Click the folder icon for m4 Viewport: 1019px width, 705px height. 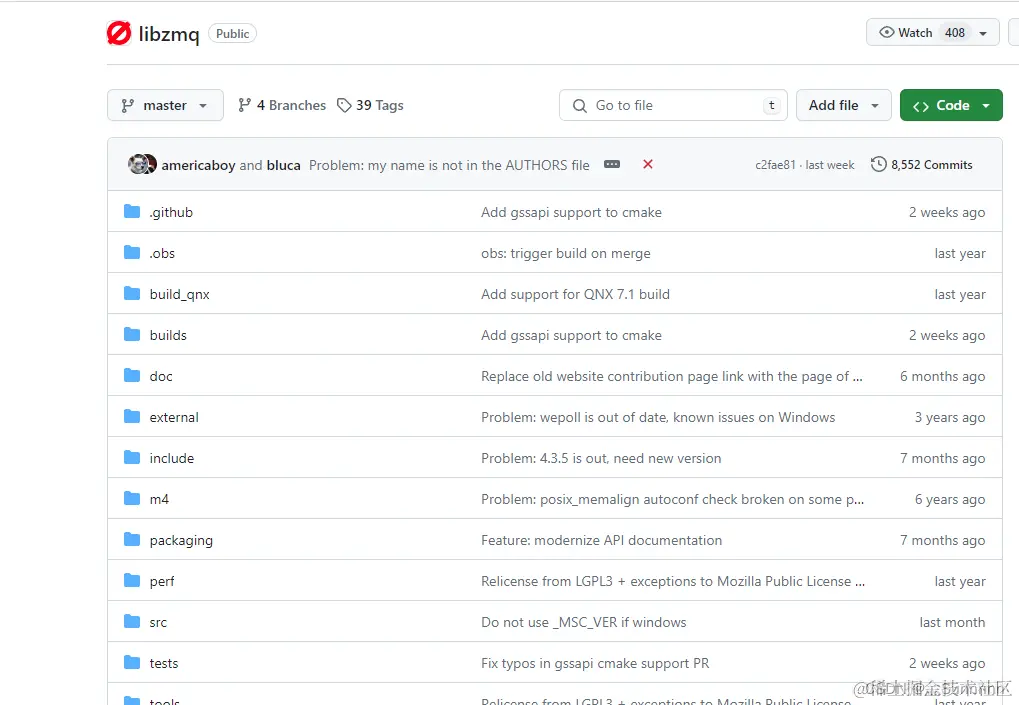point(132,498)
